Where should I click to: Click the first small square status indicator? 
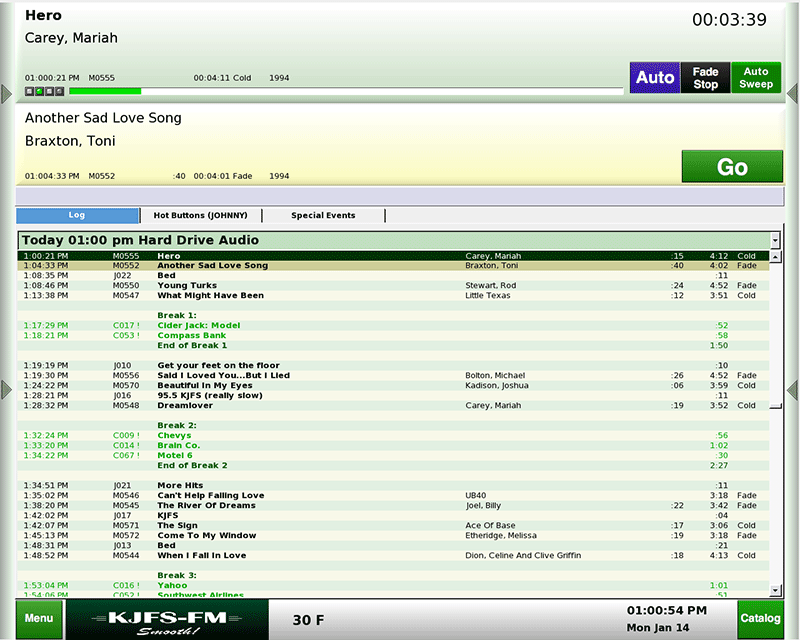pyautogui.click(x=29, y=91)
